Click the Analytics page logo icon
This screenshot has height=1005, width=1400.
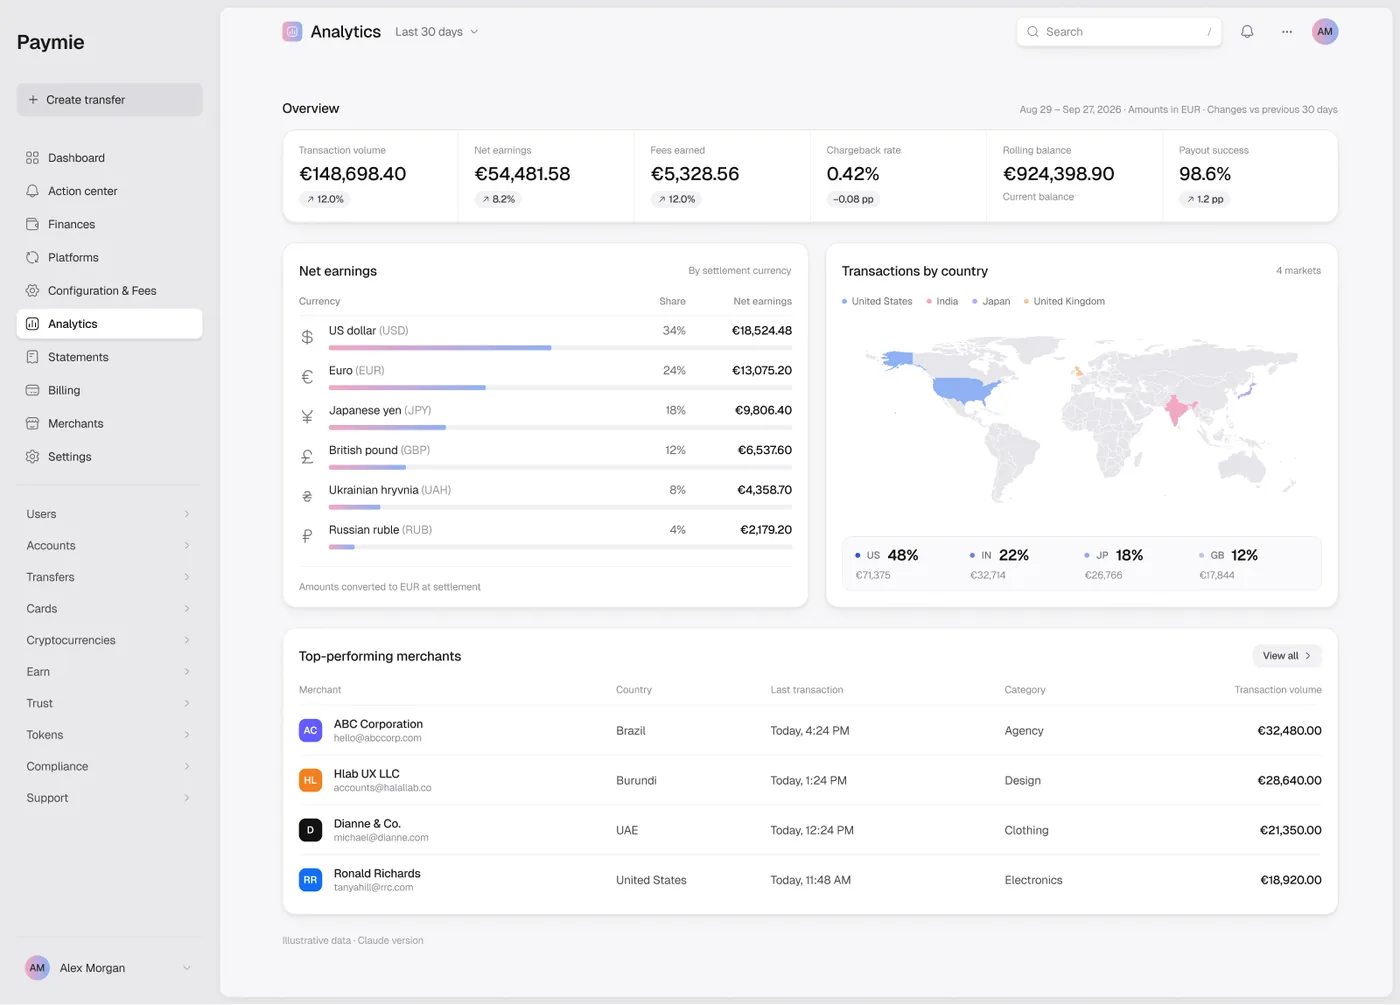pyautogui.click(x=292, y=32)
